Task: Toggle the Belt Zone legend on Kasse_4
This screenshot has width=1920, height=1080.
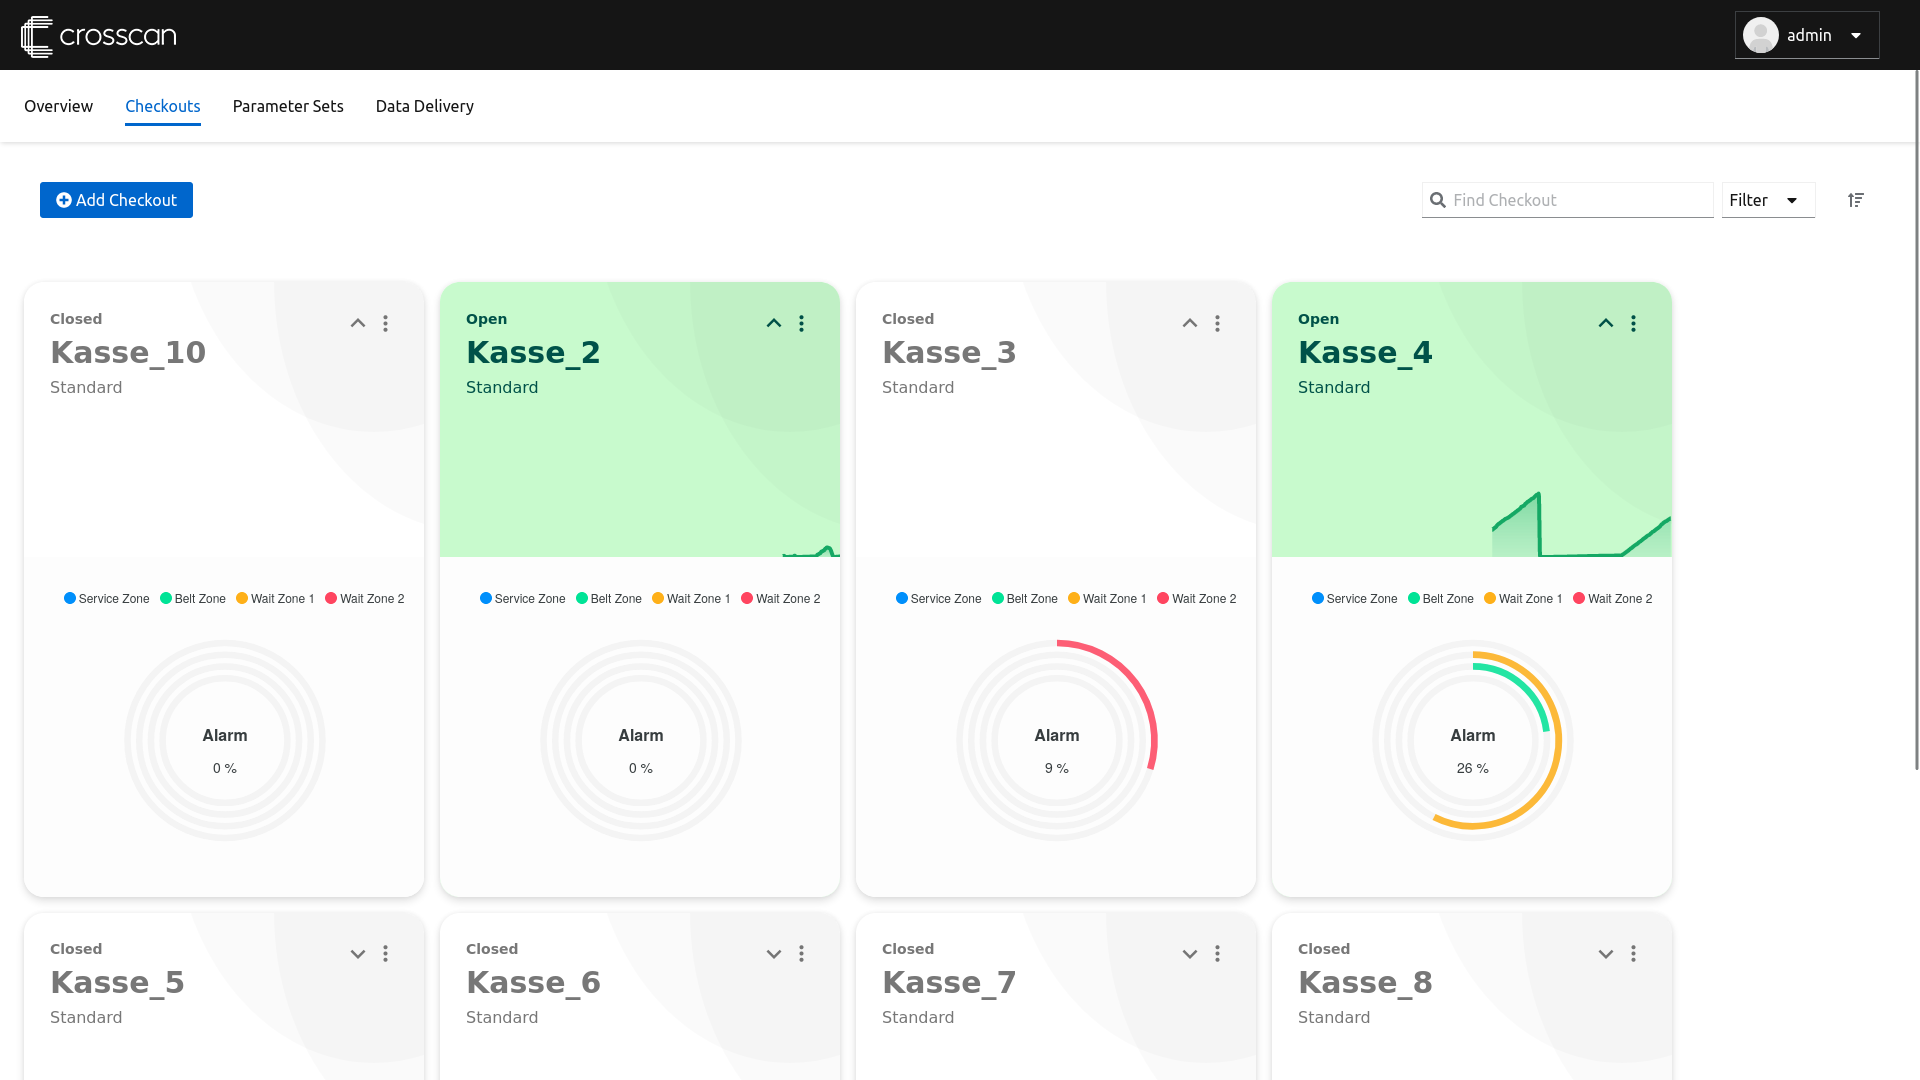Action: [1440, 598]
